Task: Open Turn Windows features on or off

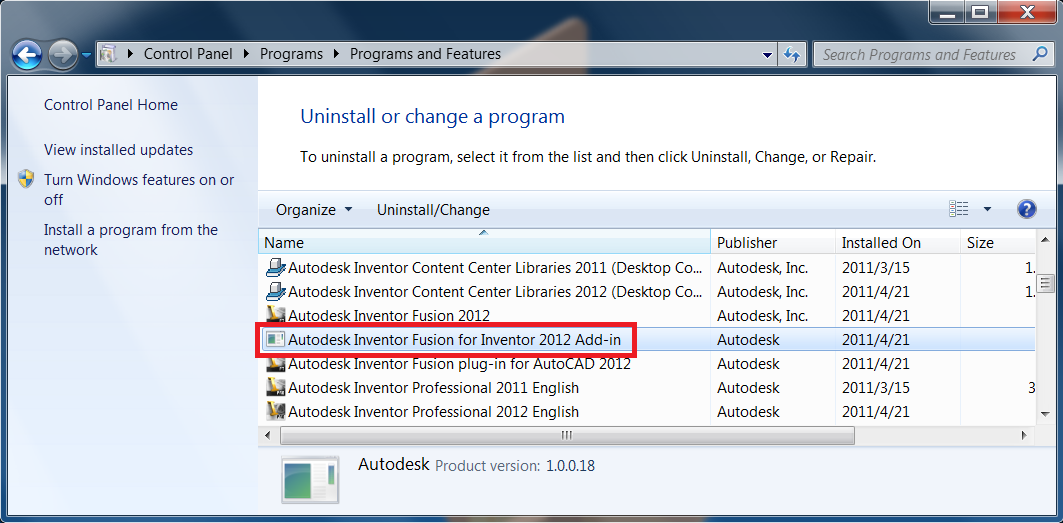Action: 139,190
